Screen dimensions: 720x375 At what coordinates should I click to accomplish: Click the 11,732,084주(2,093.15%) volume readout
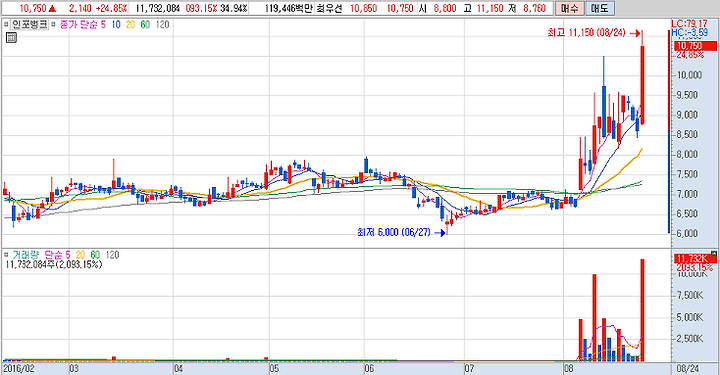pos(54,264)
